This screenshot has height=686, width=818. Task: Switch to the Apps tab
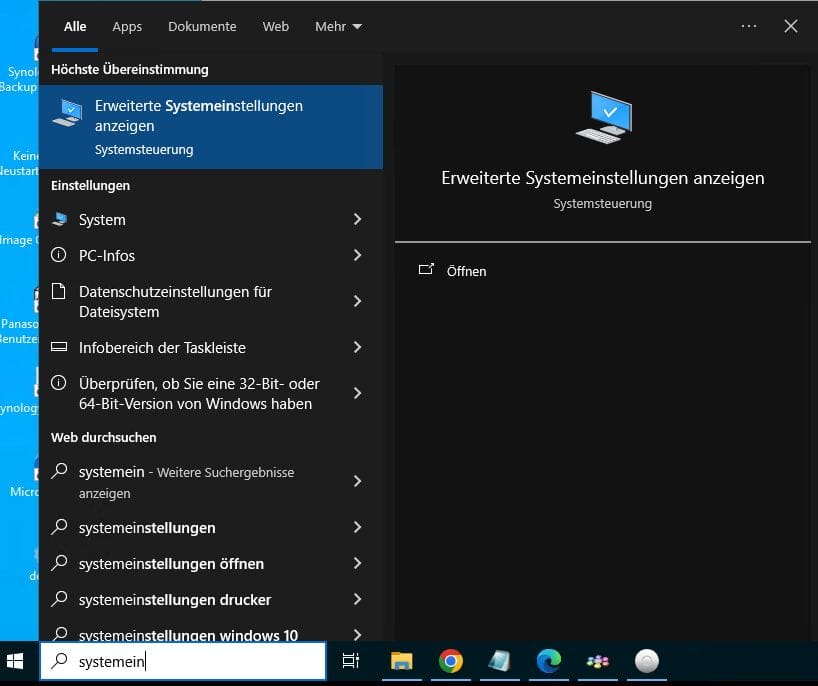point(126,26)
